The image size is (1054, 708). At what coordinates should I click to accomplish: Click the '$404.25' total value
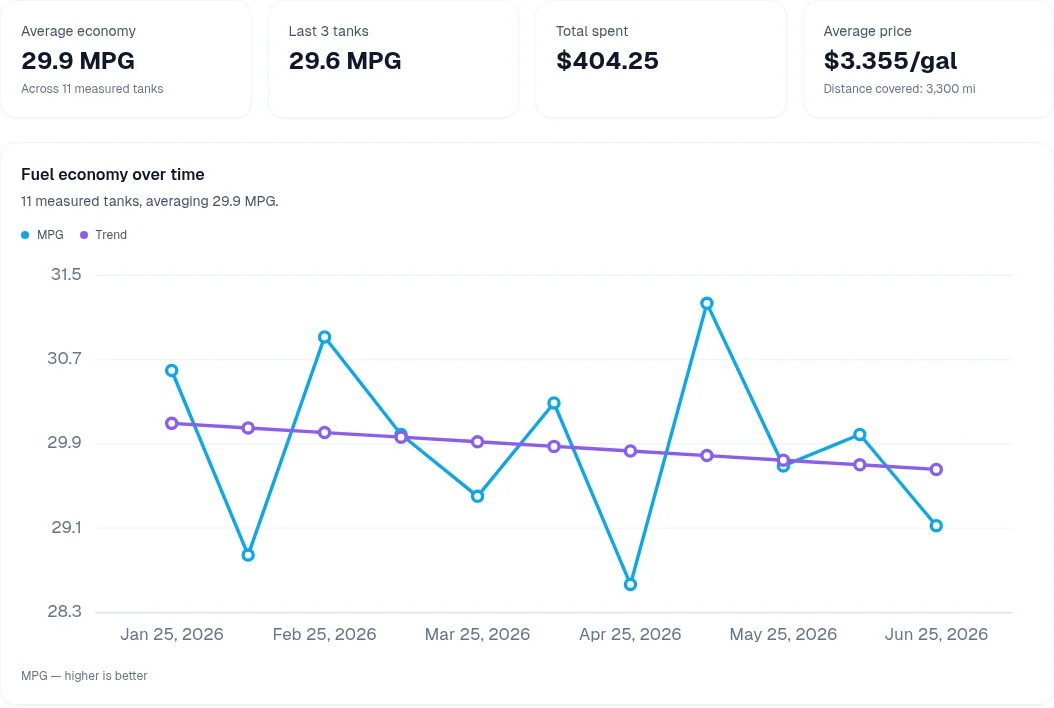point(607,61)
